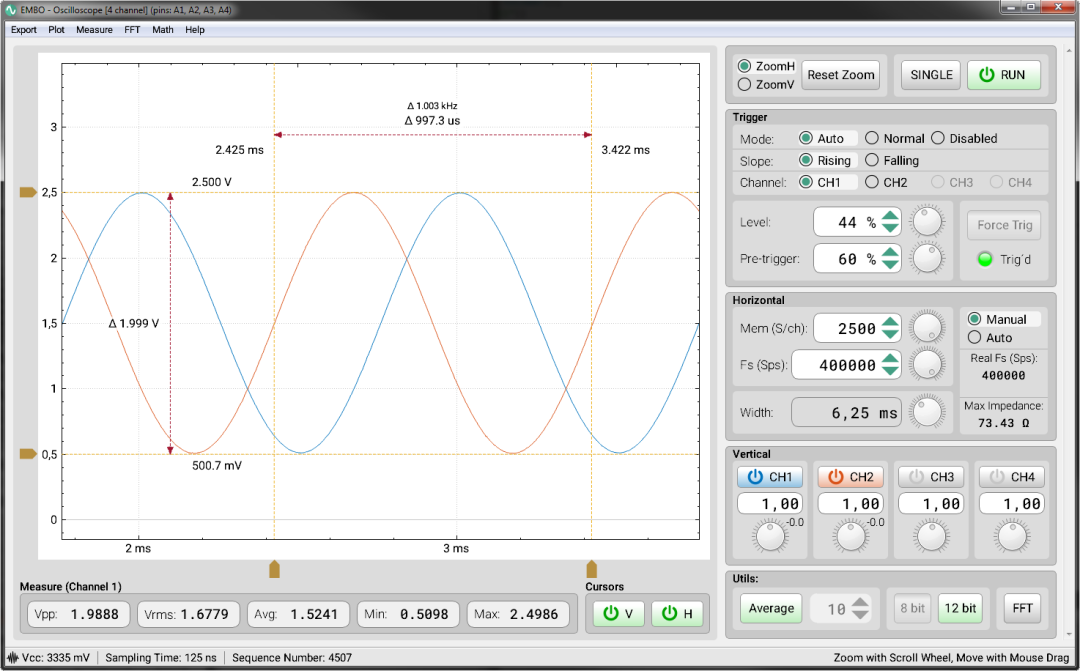Click the green RUN power button

1004,74
